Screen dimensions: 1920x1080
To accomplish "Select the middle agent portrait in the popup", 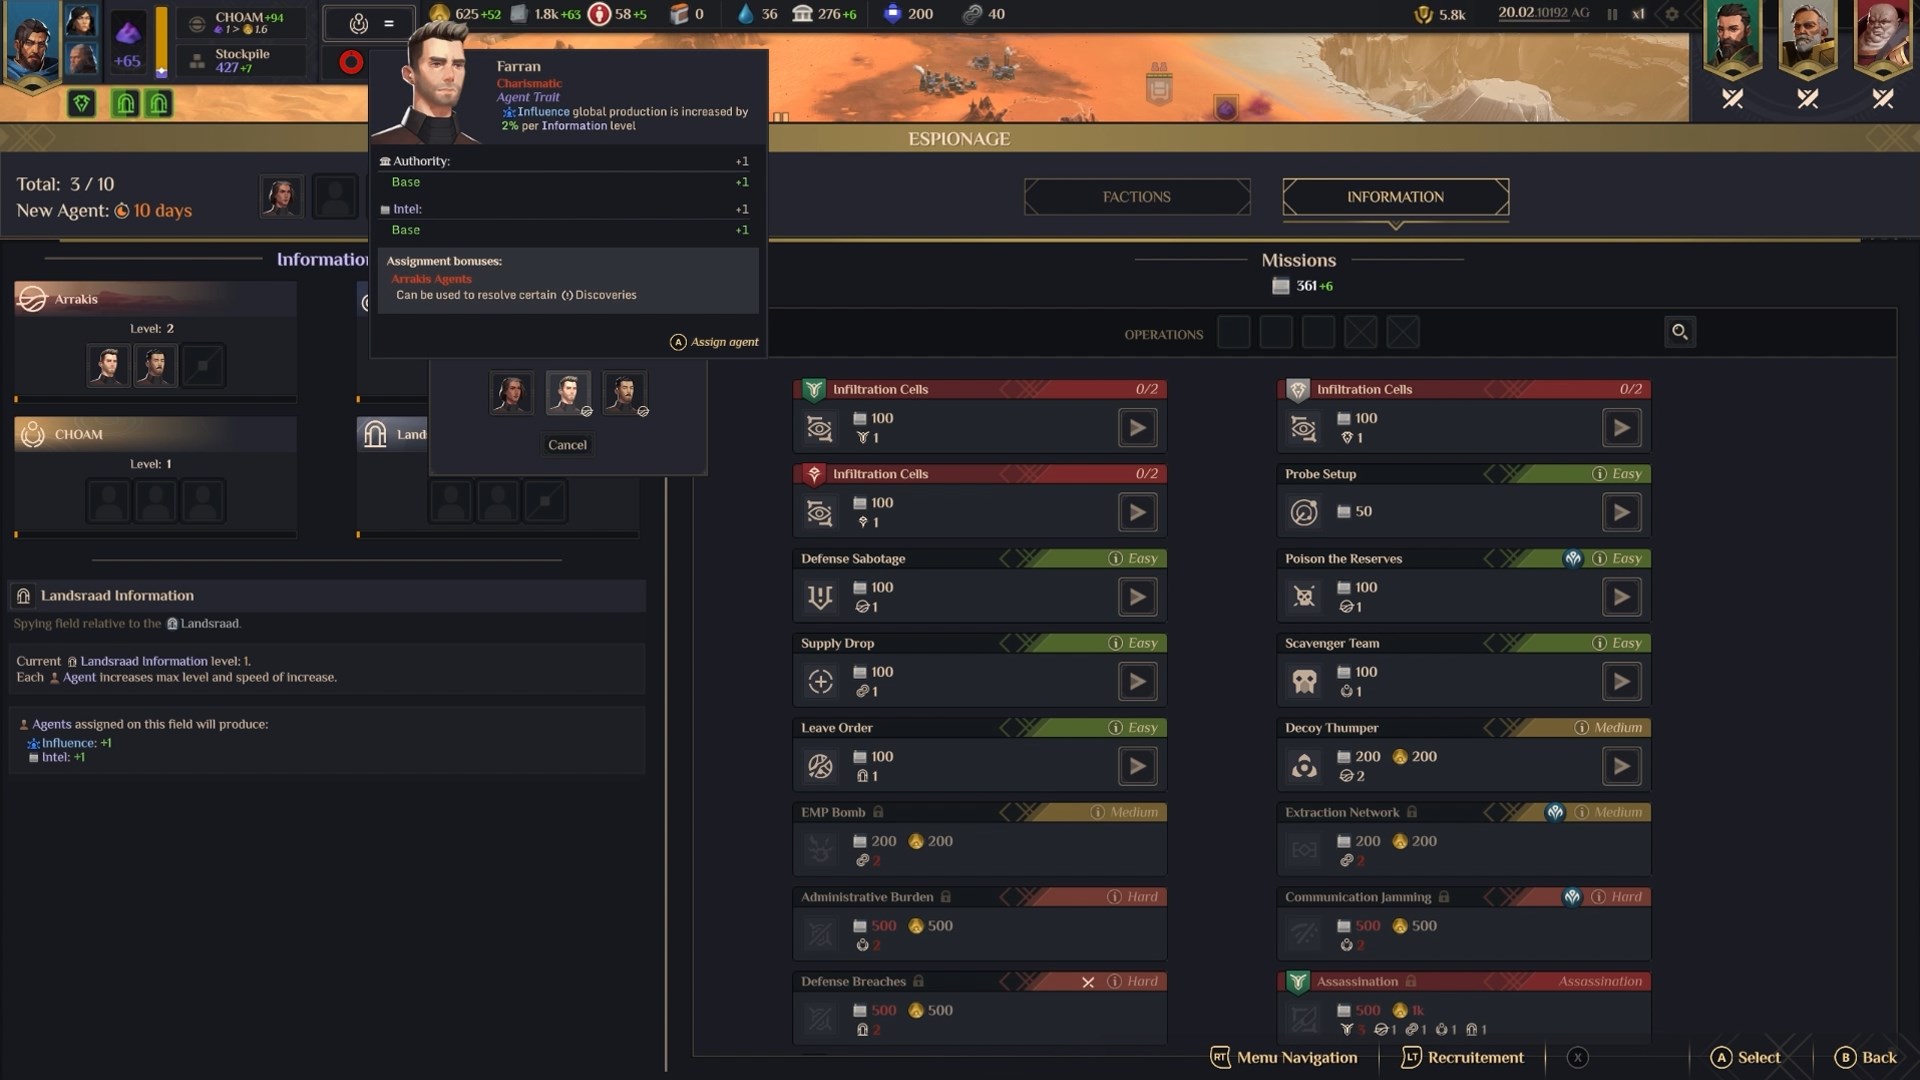I will click(x=568, y=393).
